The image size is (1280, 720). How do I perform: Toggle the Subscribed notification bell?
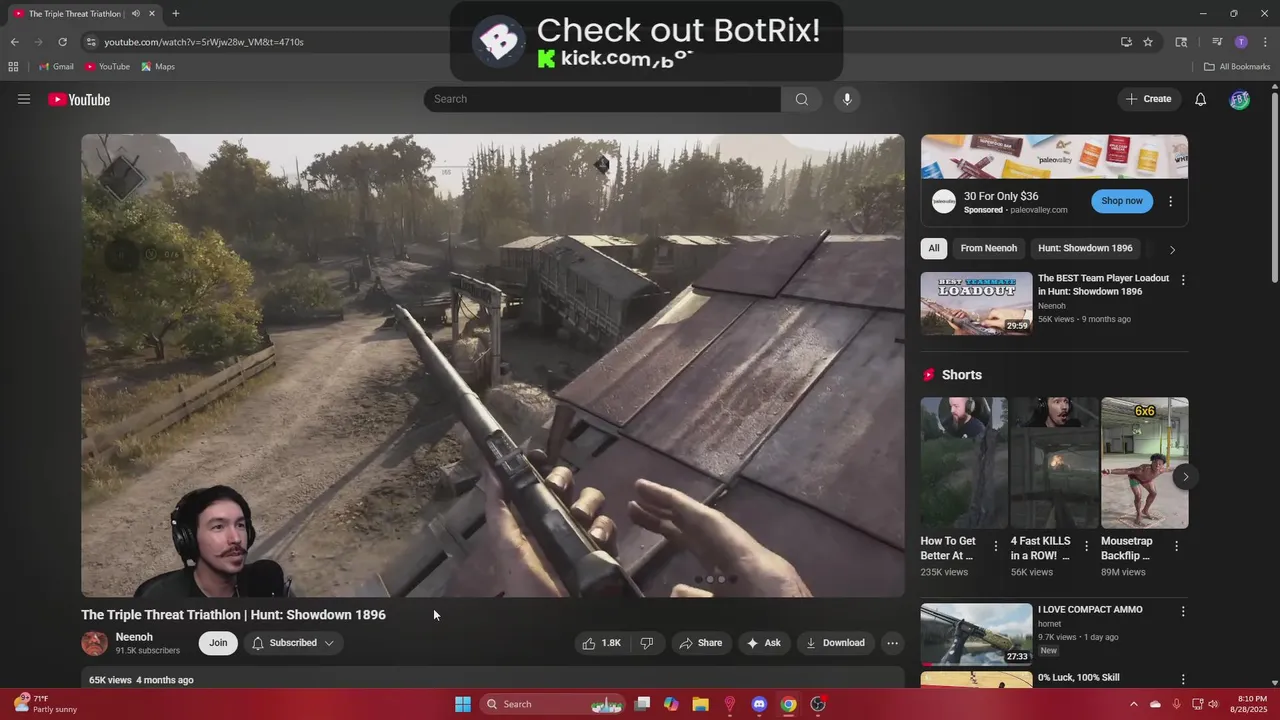click(258, 643)
